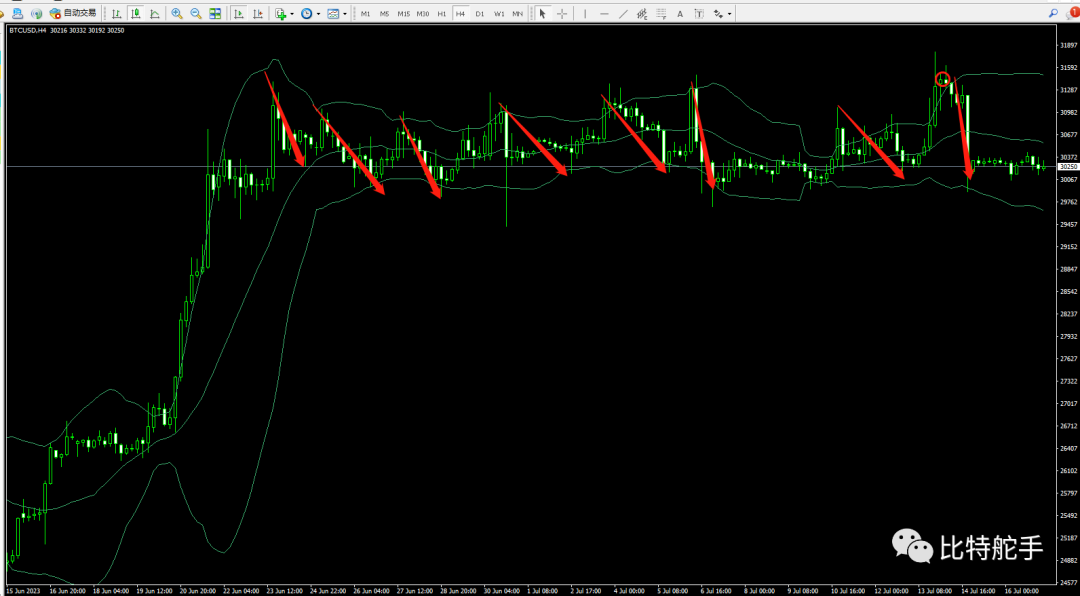Click the BTCUSD,H4 chart title text
Image resolution: width=1080 pixels, height=596 pixels.
[27, 30]
